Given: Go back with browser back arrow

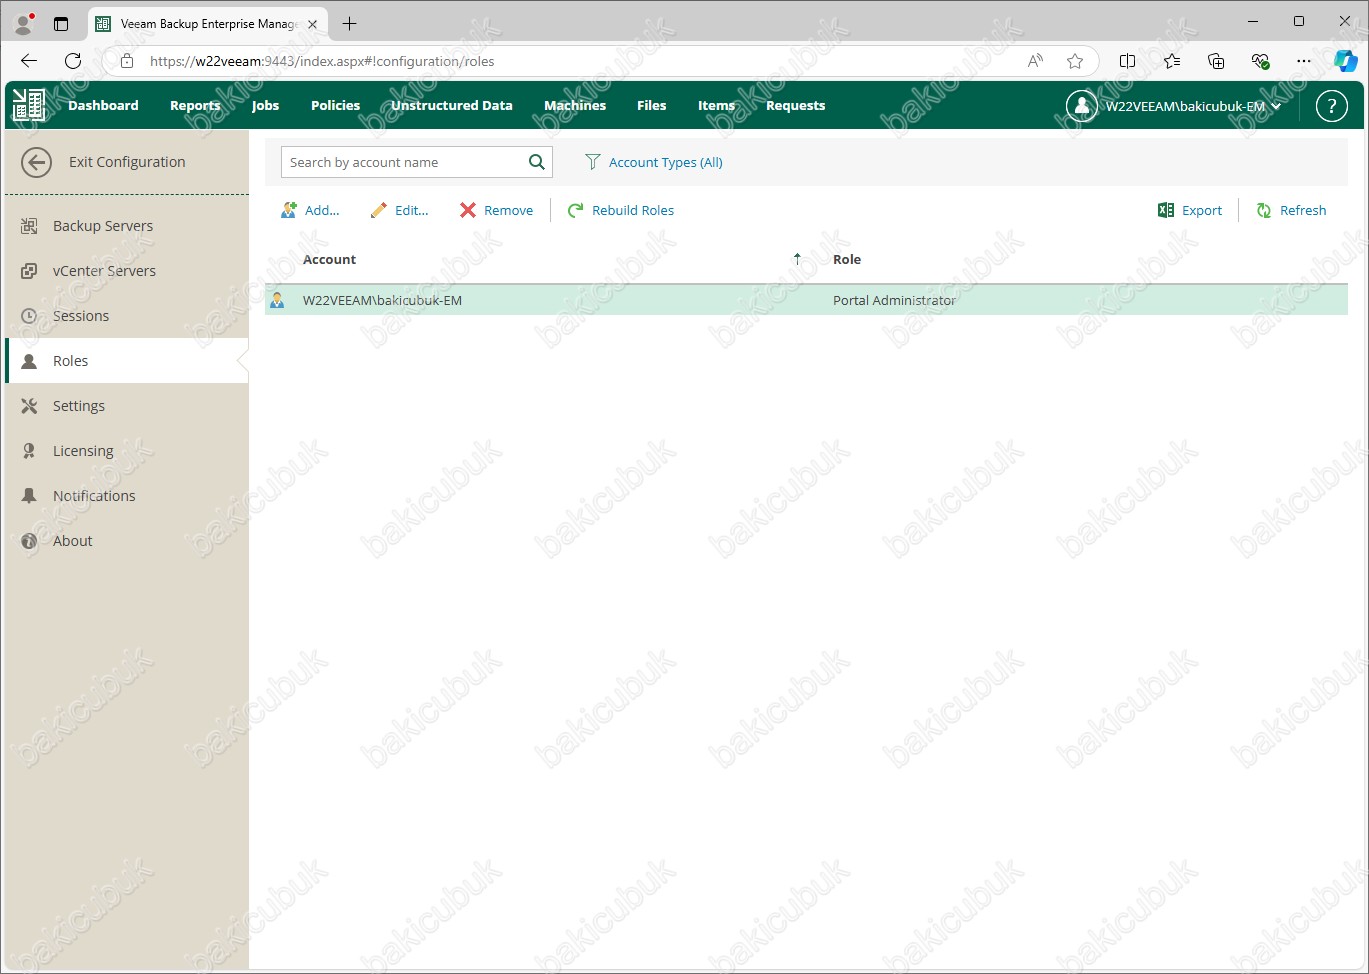Looking at the screenshot, I should click(x=28, y=61).
